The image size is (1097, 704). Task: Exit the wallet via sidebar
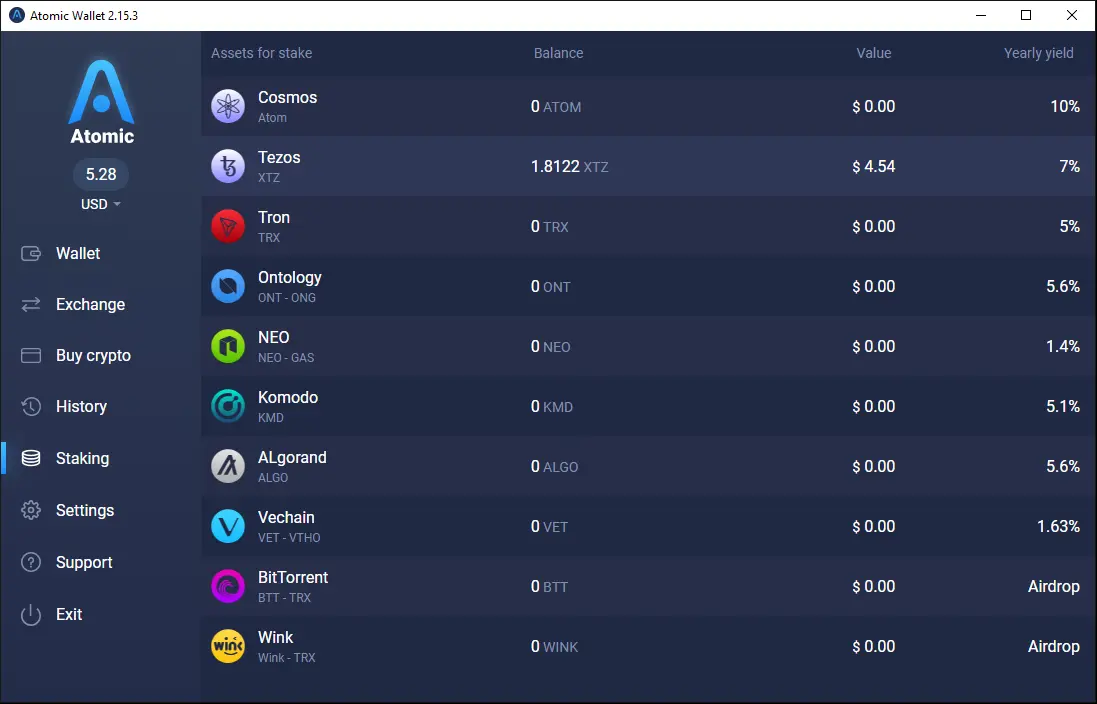[x=69, y=614]
